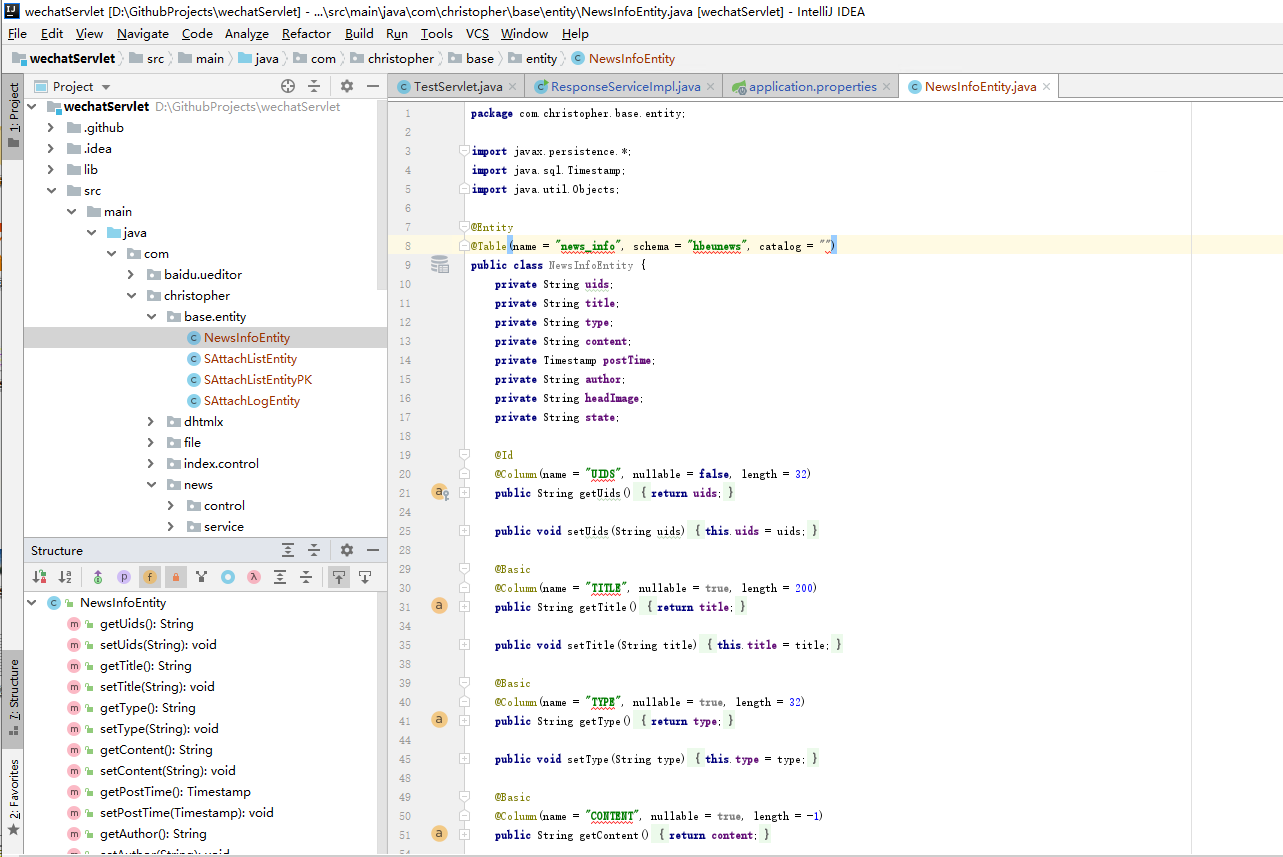Open the Settings gear in Project panel
Viewport: 1283px width, 857px height.
(x=346, y=86)
